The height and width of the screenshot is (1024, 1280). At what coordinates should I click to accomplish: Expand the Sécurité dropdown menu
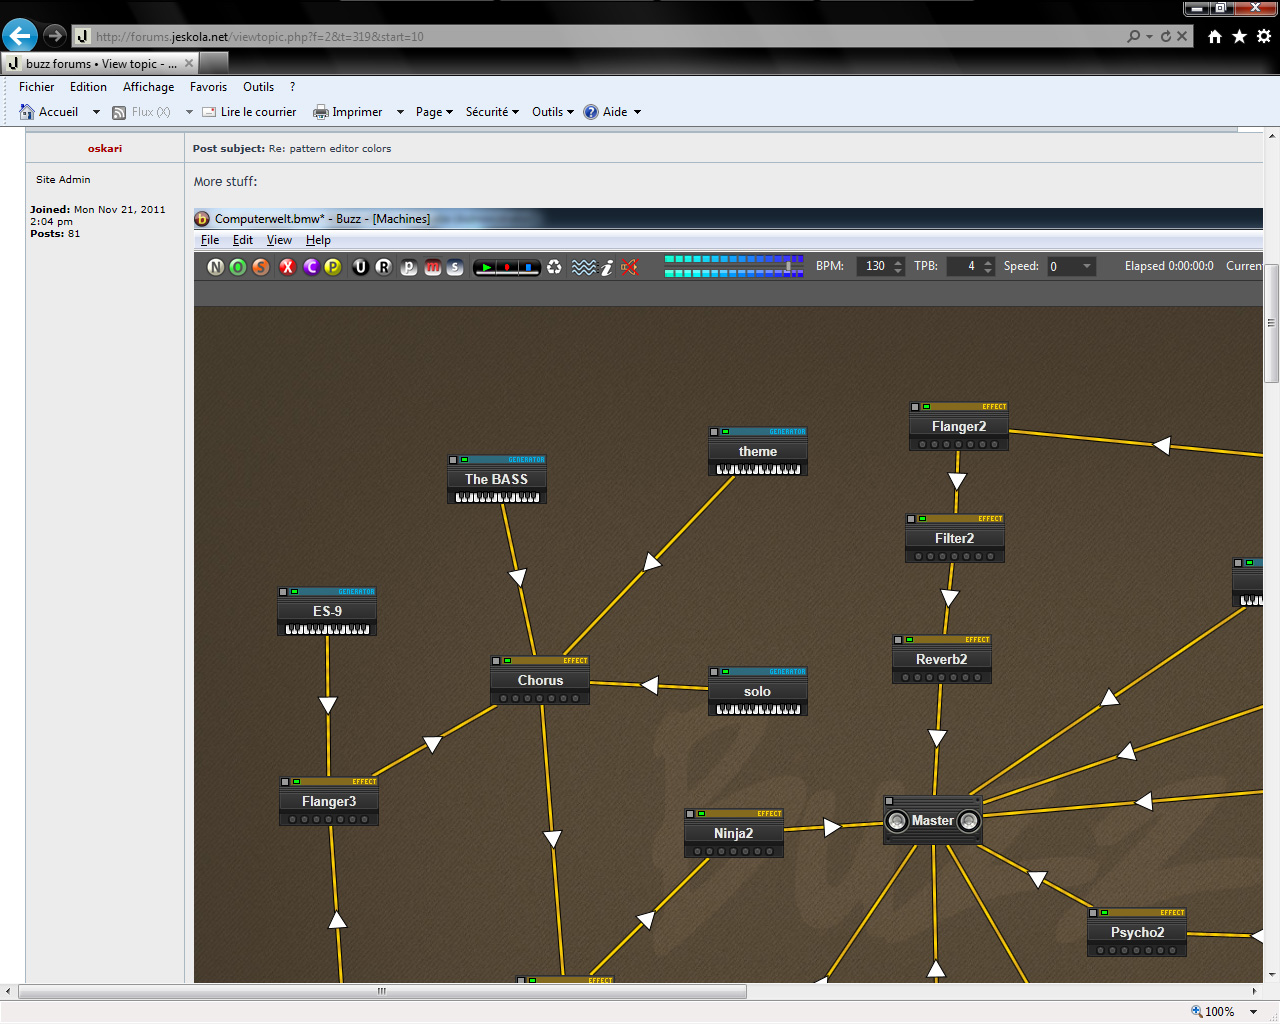pyautogui.click(x=491, y=112)
